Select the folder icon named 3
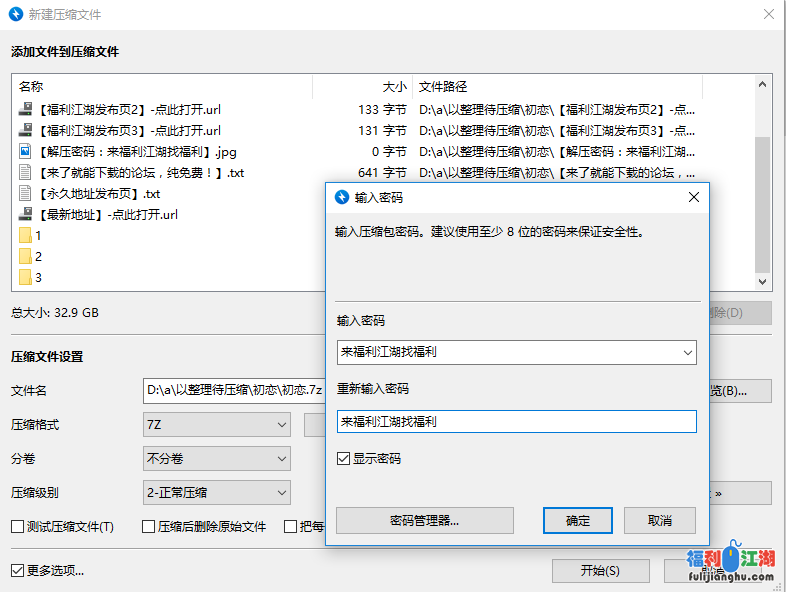Screen dimensions: 786x592 pyautogui.click(x=26, y=278)
